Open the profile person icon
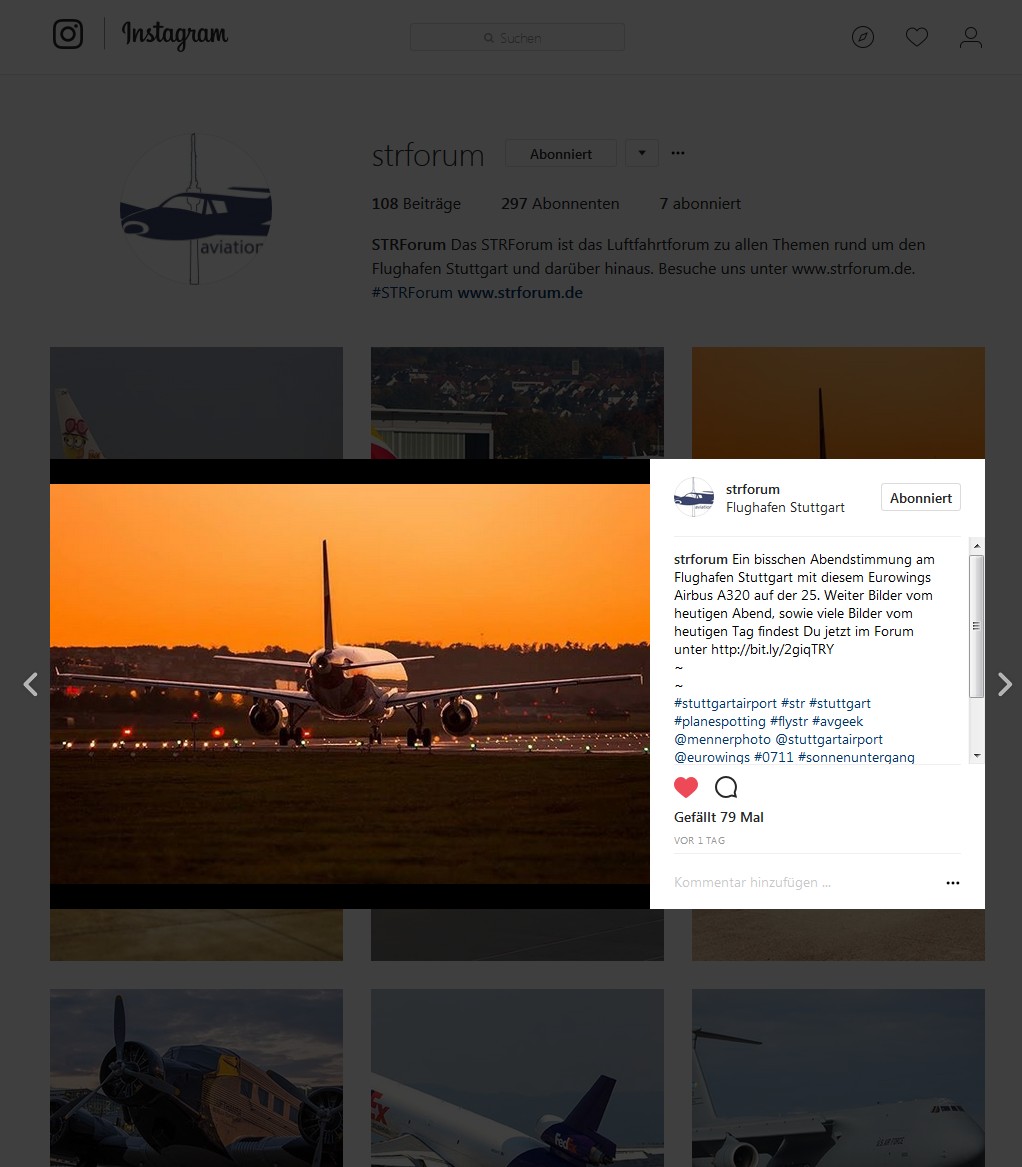 (x=971, y=37)
